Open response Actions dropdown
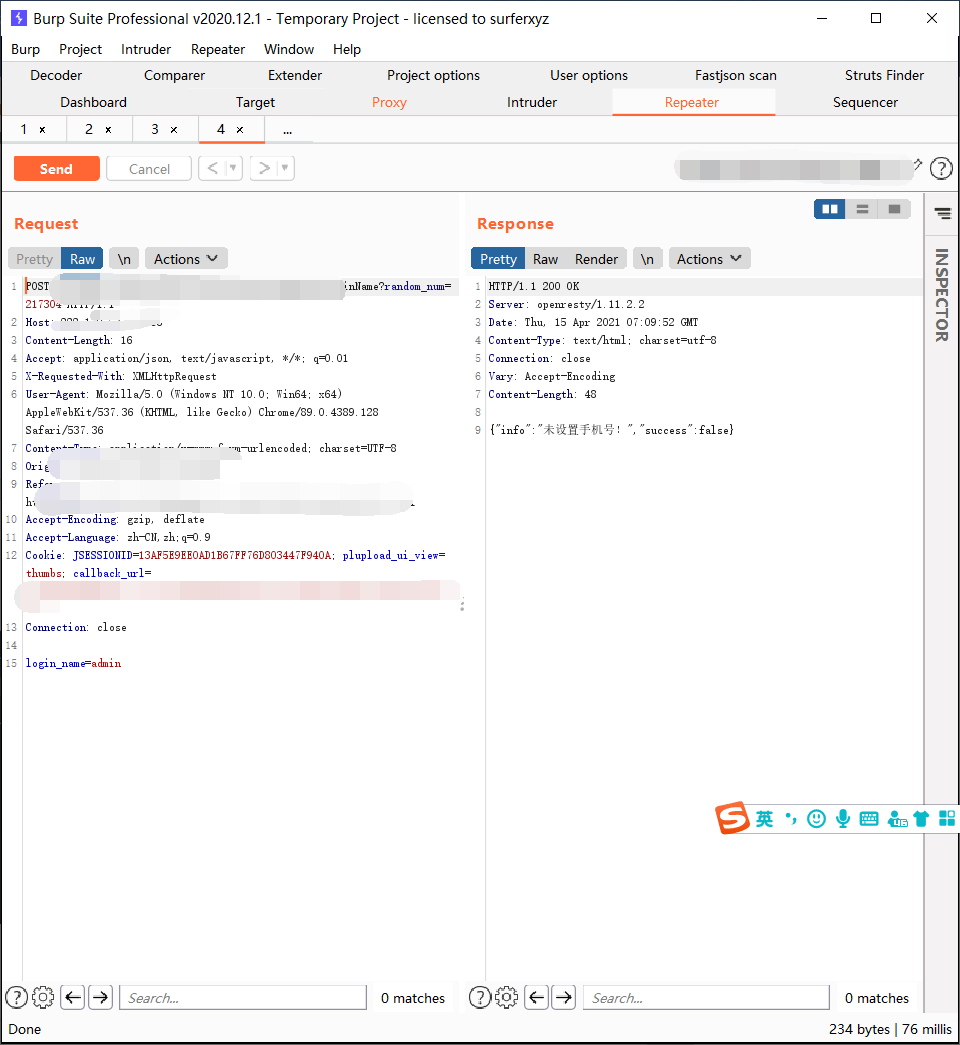The width and height of the screenshot is (960, 1045). (709, 259)
